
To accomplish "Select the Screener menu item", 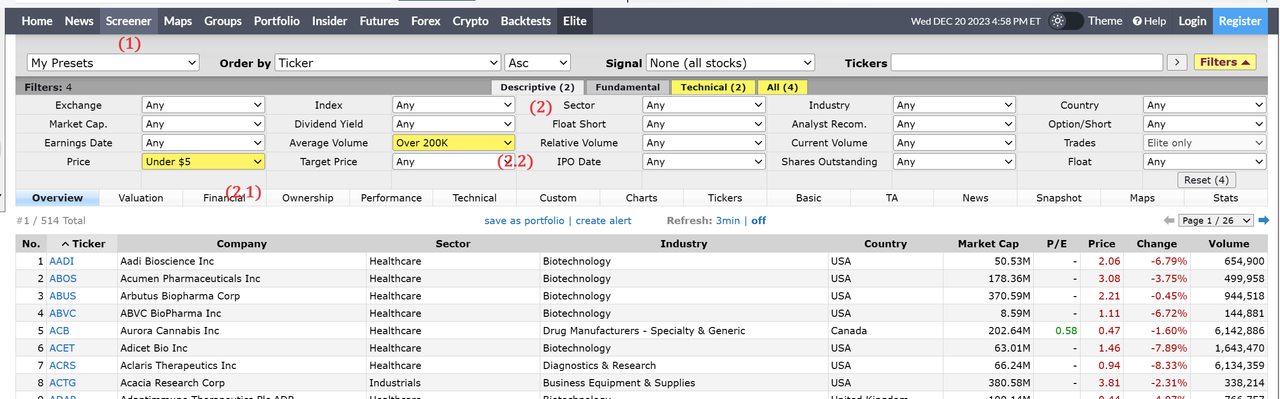I will 129,21.
